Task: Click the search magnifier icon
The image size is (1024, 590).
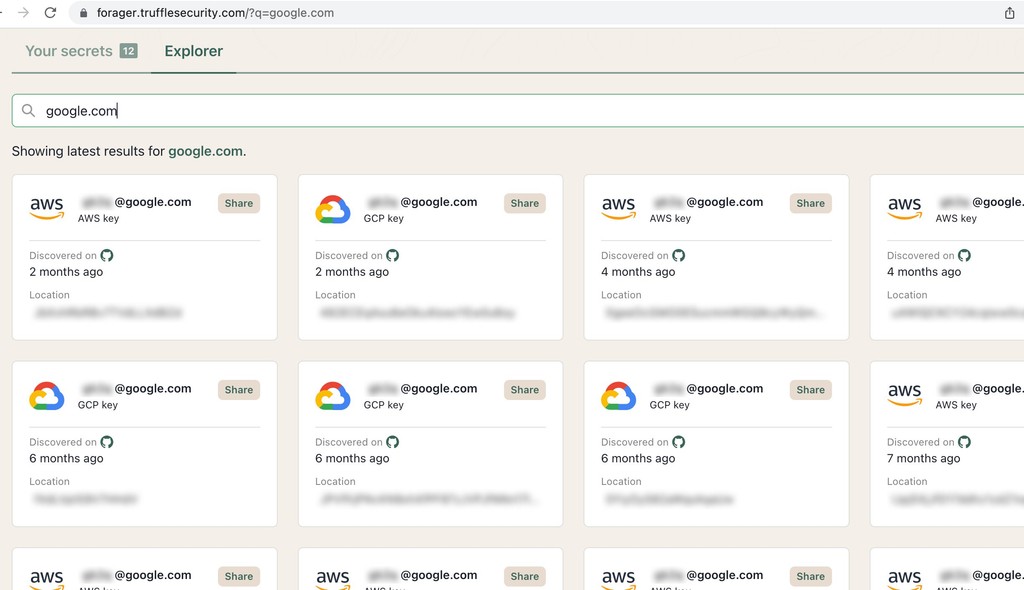Action: (28, 110)
